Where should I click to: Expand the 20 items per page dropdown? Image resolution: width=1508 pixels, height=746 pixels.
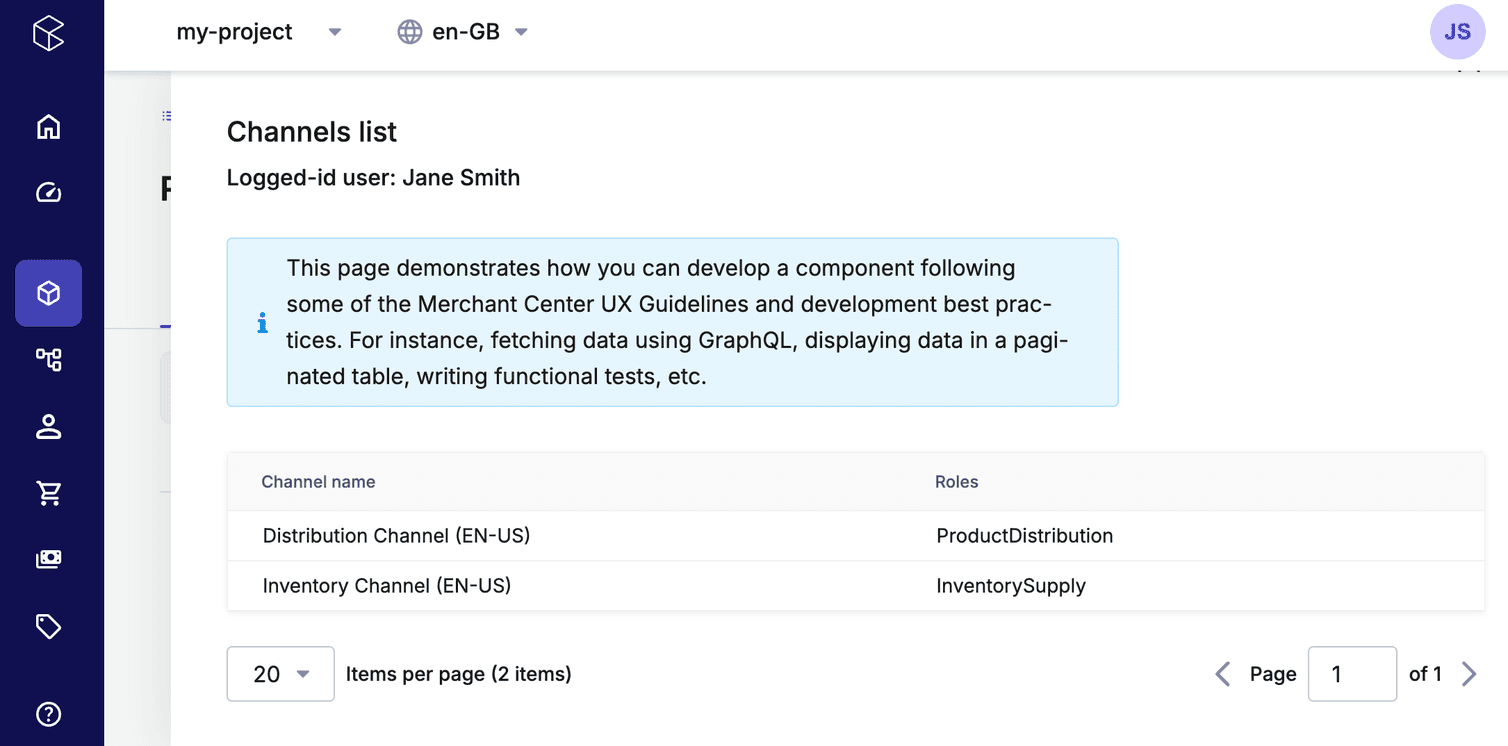click(280, 674)
